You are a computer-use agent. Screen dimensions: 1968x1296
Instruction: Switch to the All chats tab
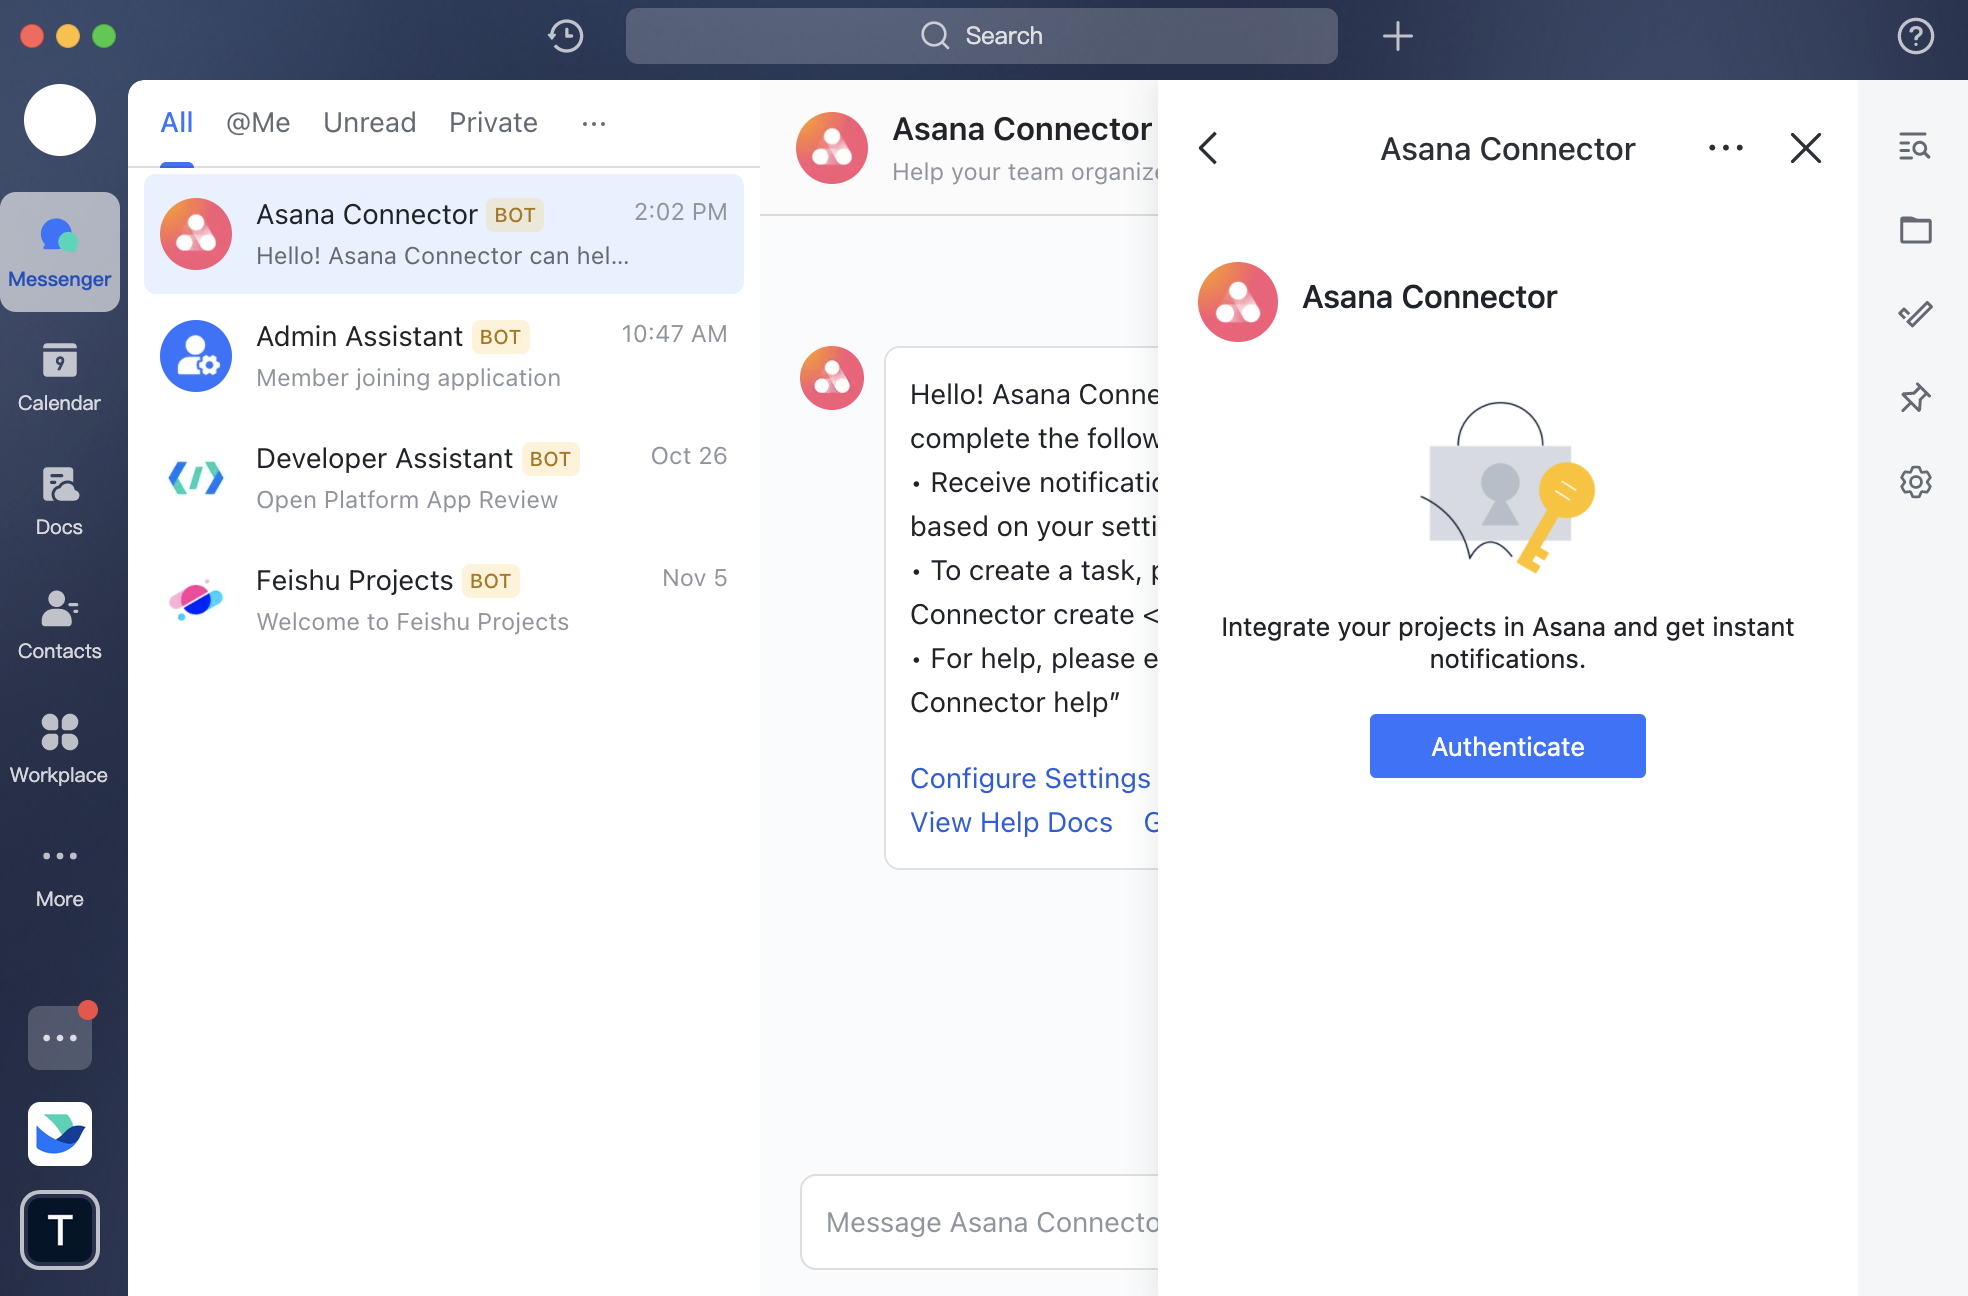[177, 122]
